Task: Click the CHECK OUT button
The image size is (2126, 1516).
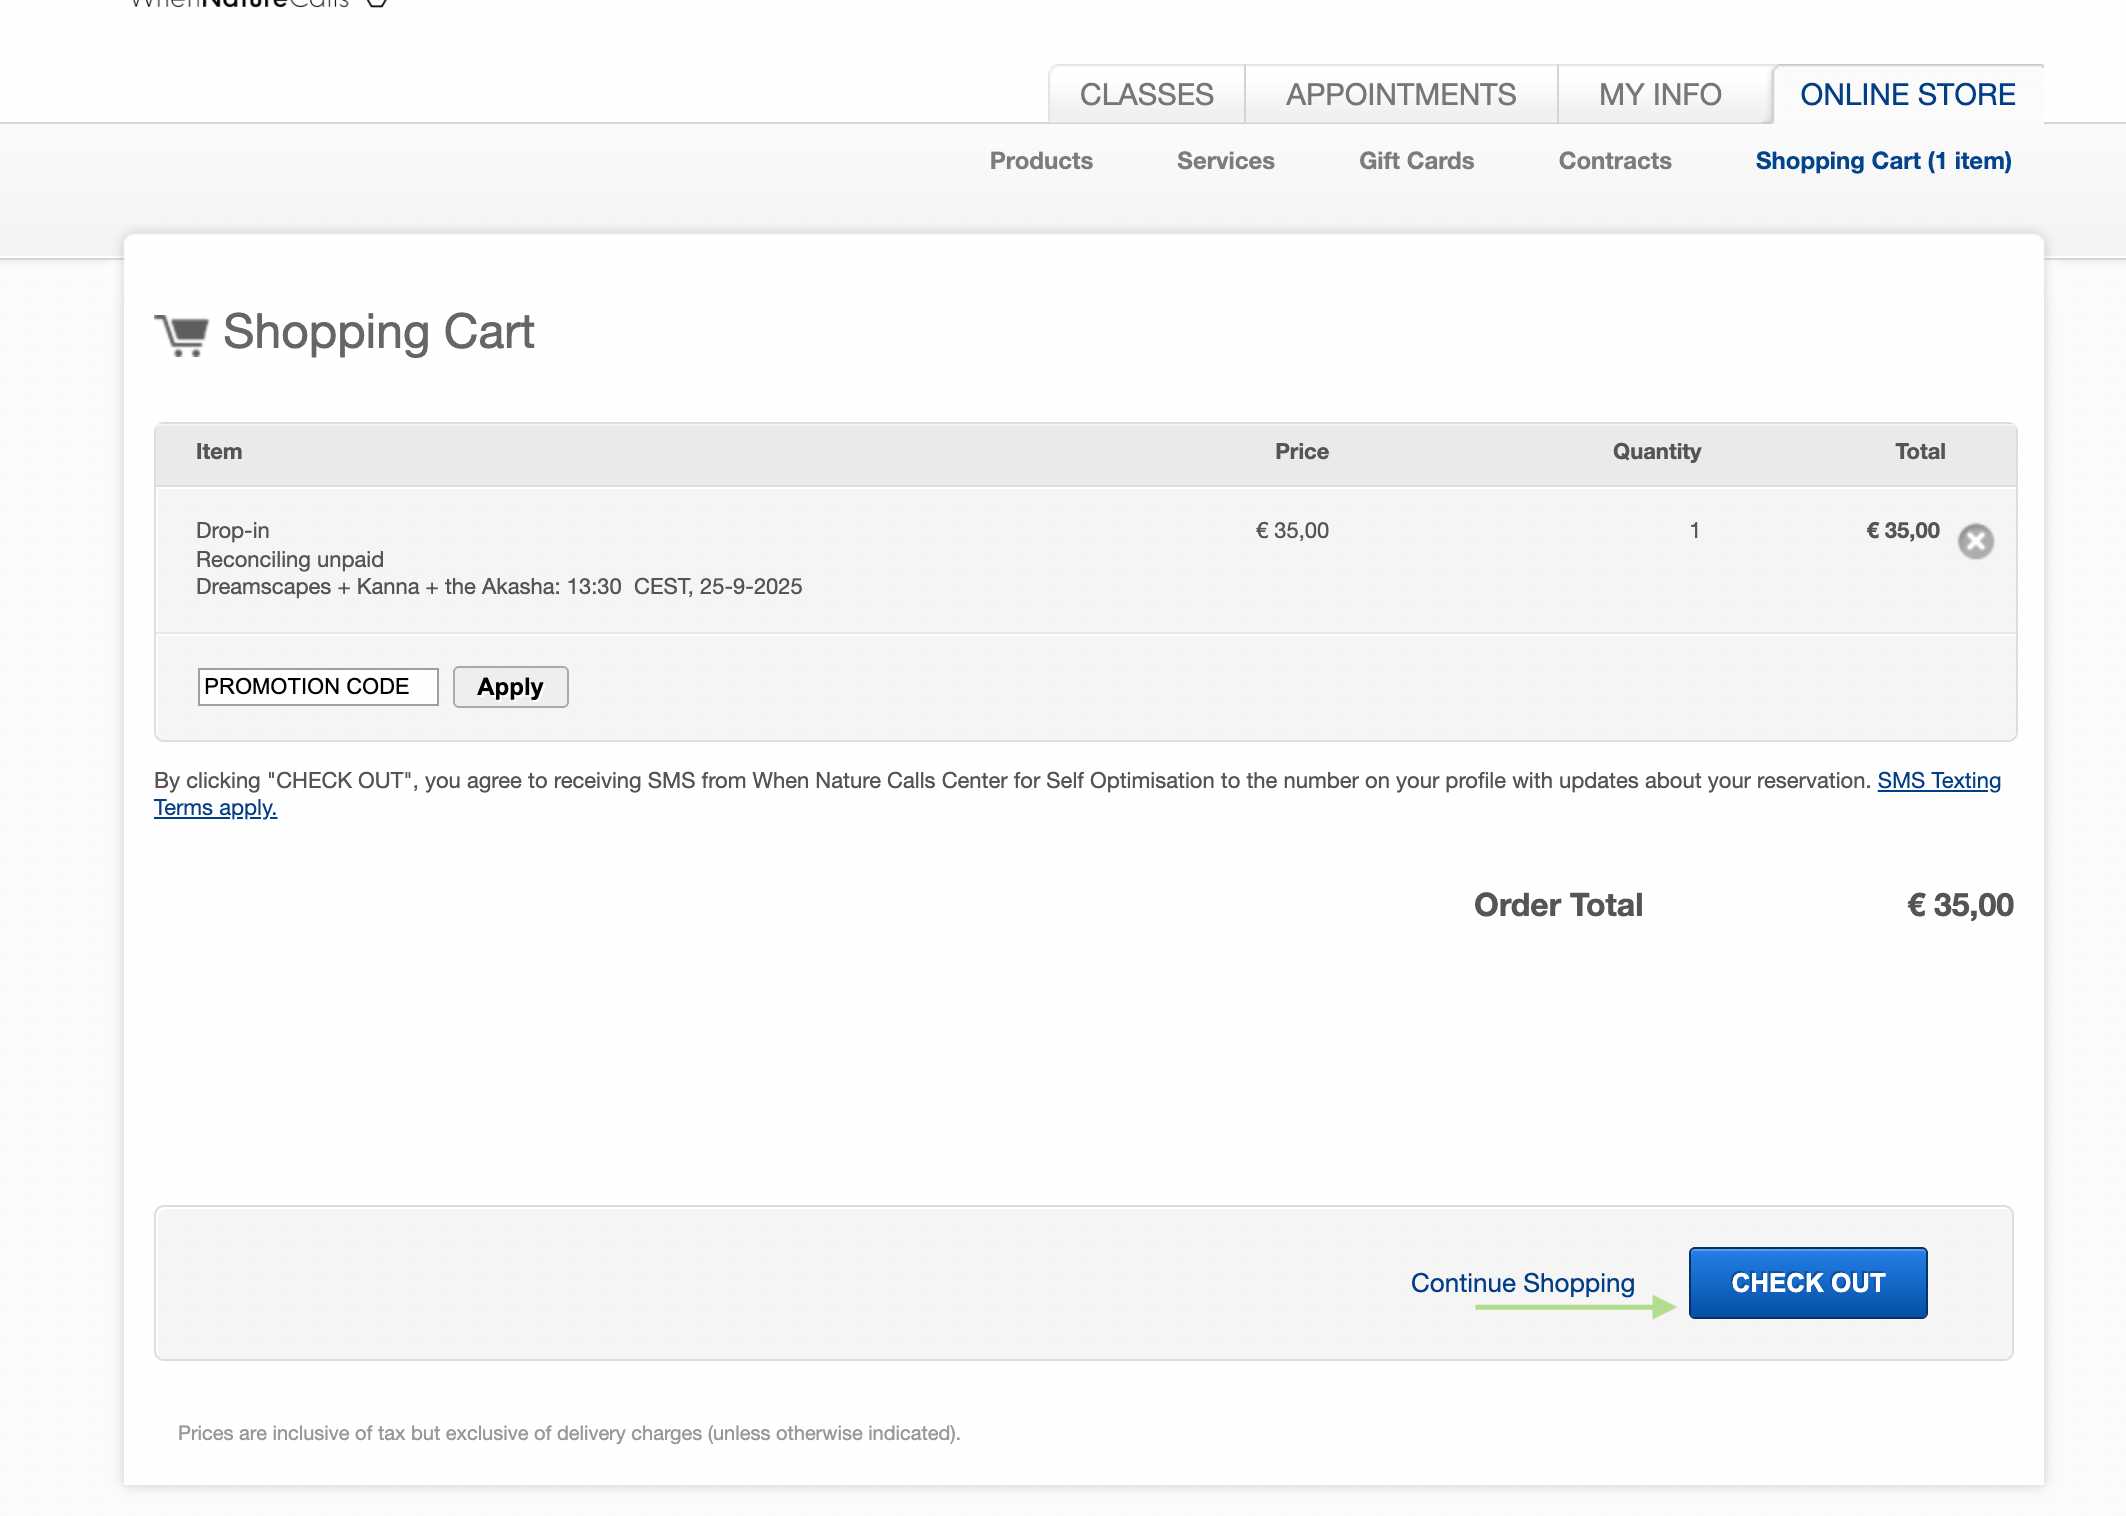Action: [1807, 1282]
